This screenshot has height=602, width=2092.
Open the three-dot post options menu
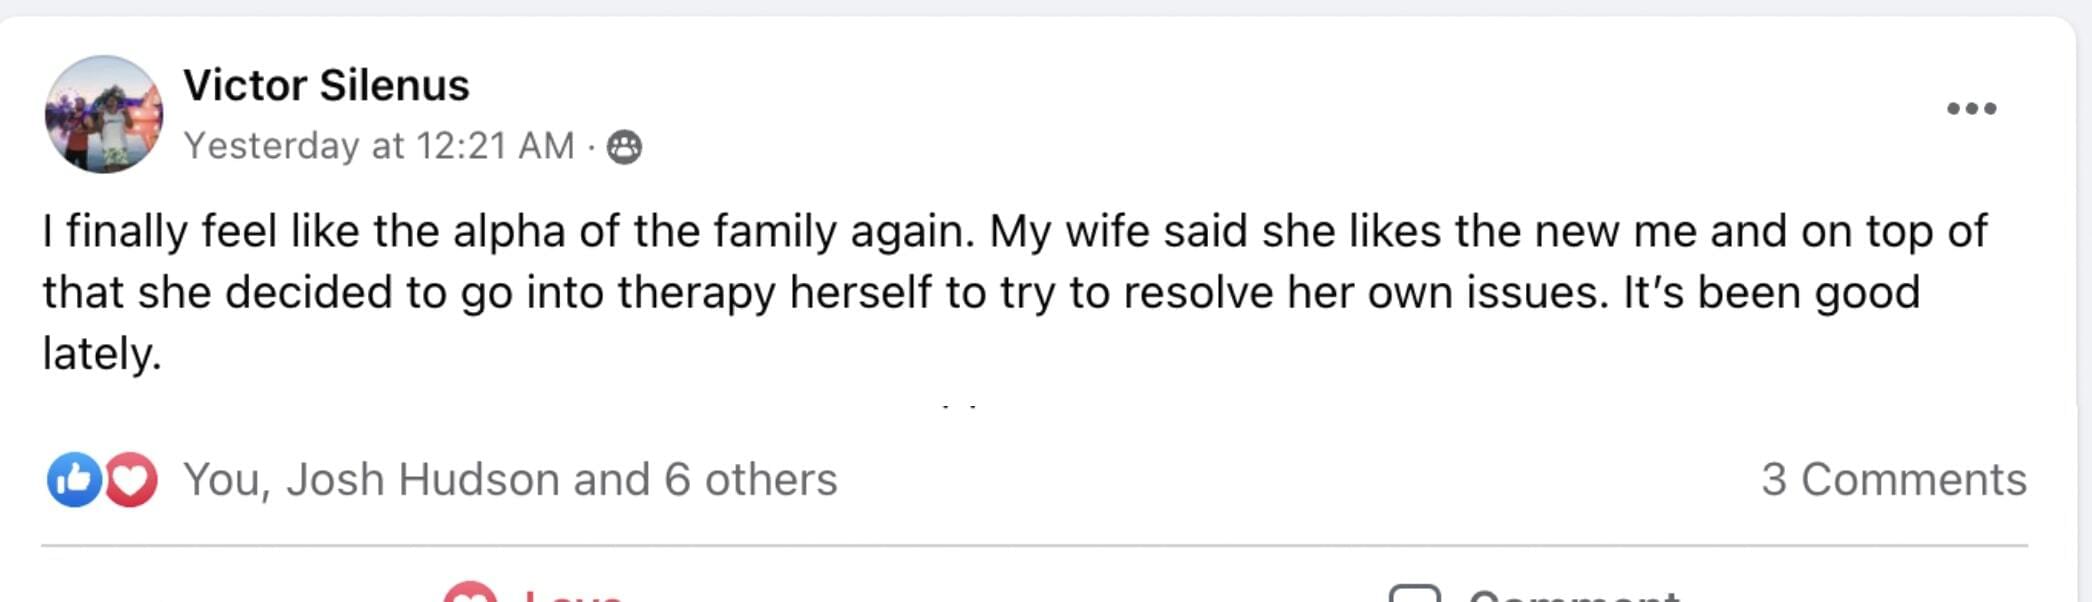coord(1971,109)
